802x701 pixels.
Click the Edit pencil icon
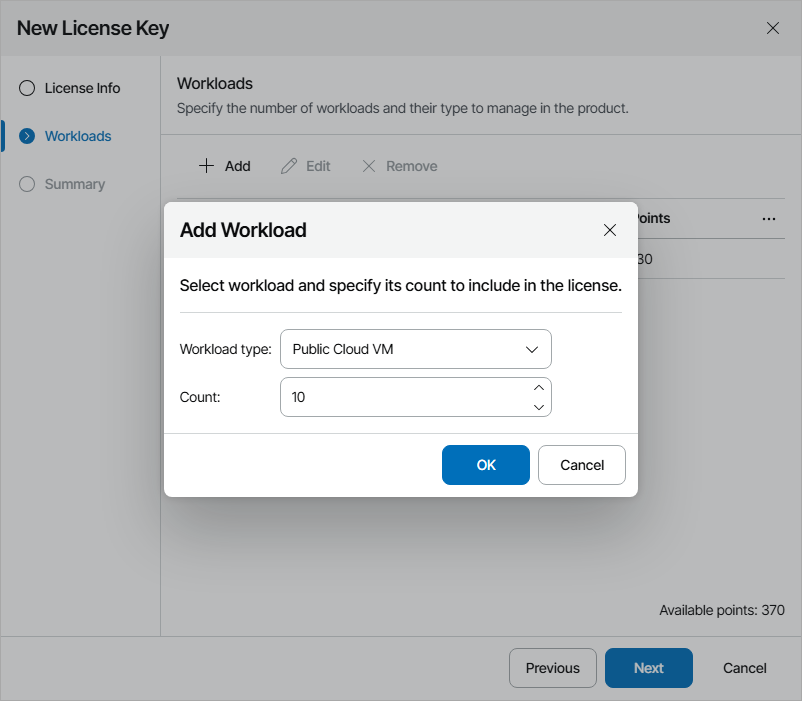click(289, 166)
